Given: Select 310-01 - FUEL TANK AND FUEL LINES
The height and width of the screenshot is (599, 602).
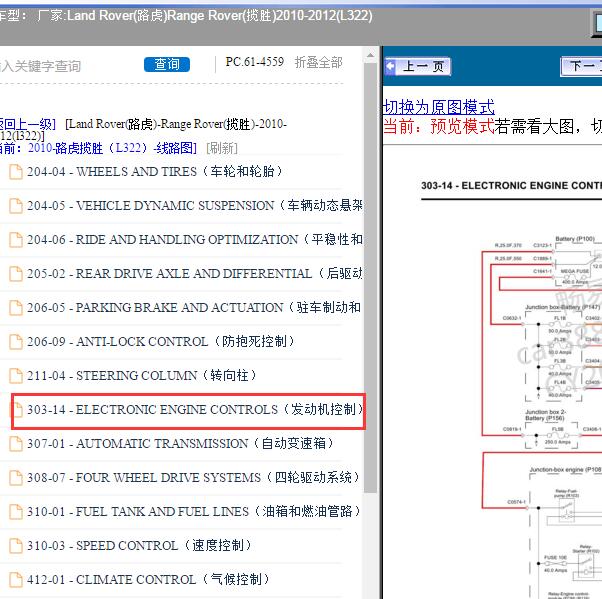Looking at the screenshot, I should point(194,511).
